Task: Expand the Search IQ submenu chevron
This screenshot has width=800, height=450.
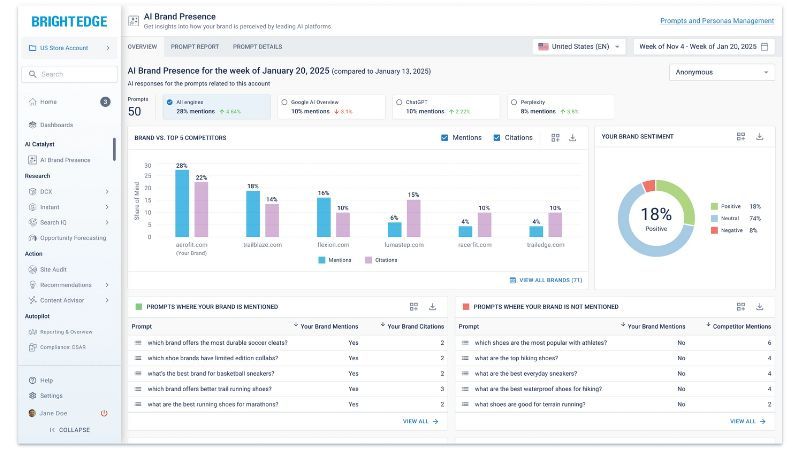Action: pyautogui.click(x=107, y=222)
